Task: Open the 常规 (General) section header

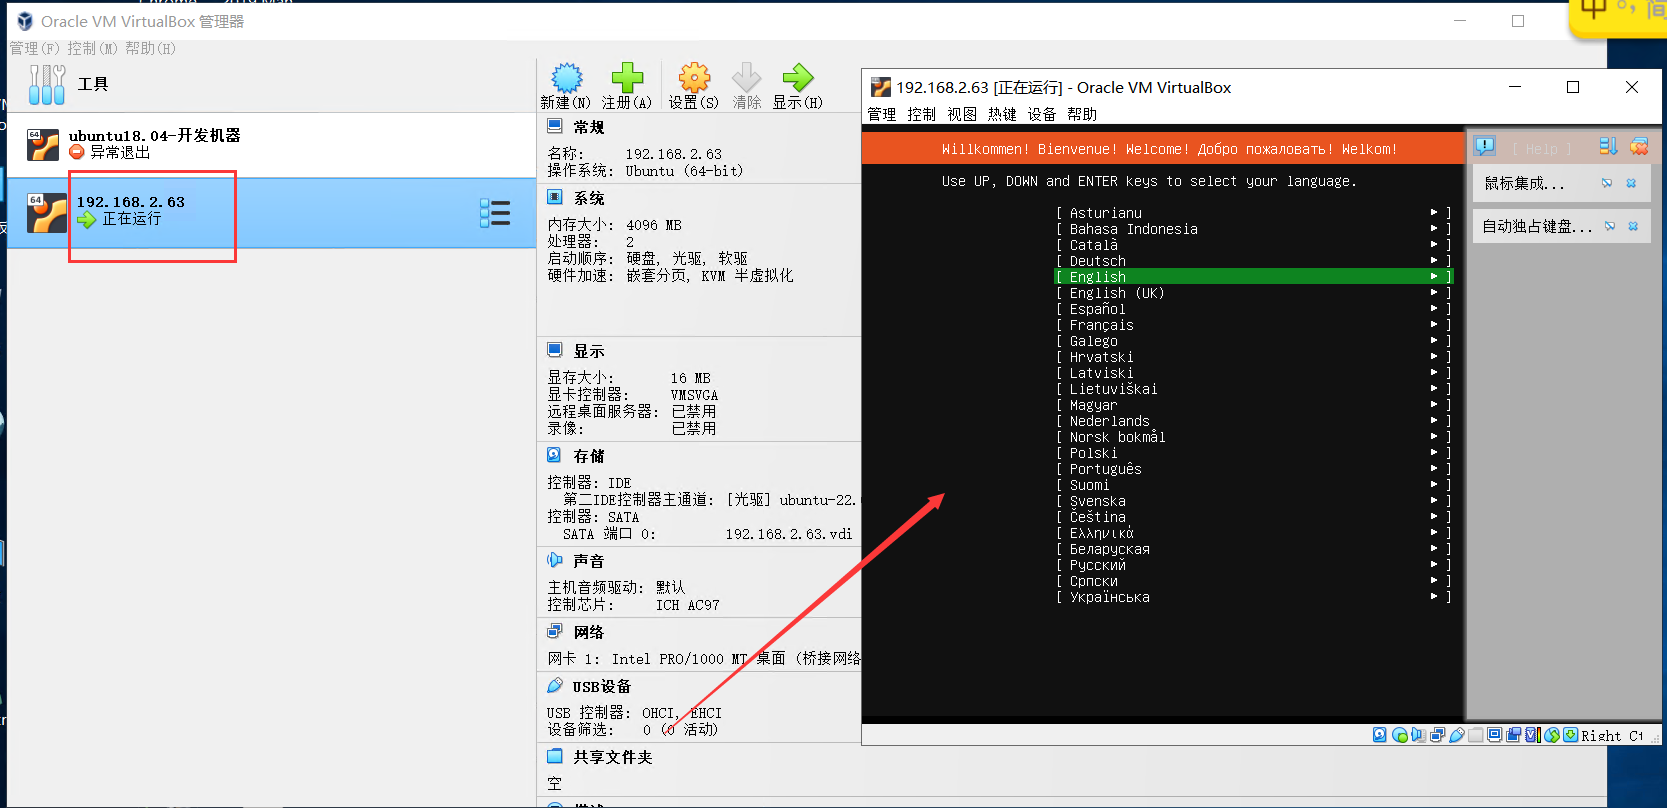Action: [589, 127]
